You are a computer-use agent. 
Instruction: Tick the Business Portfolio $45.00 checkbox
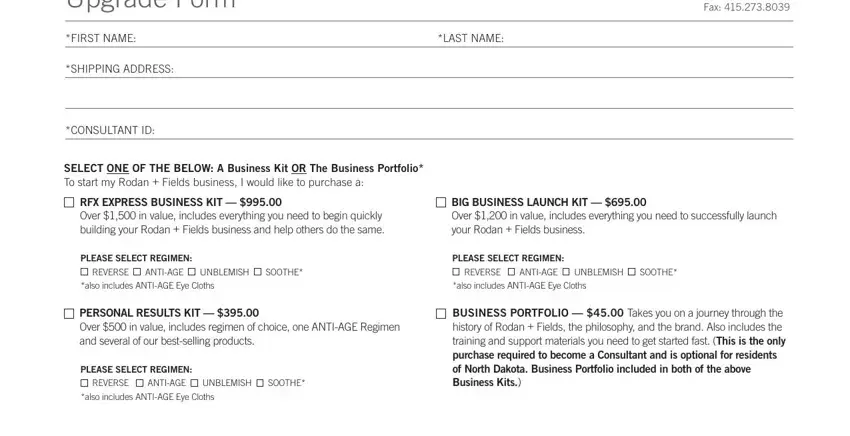tap(441, 313)
